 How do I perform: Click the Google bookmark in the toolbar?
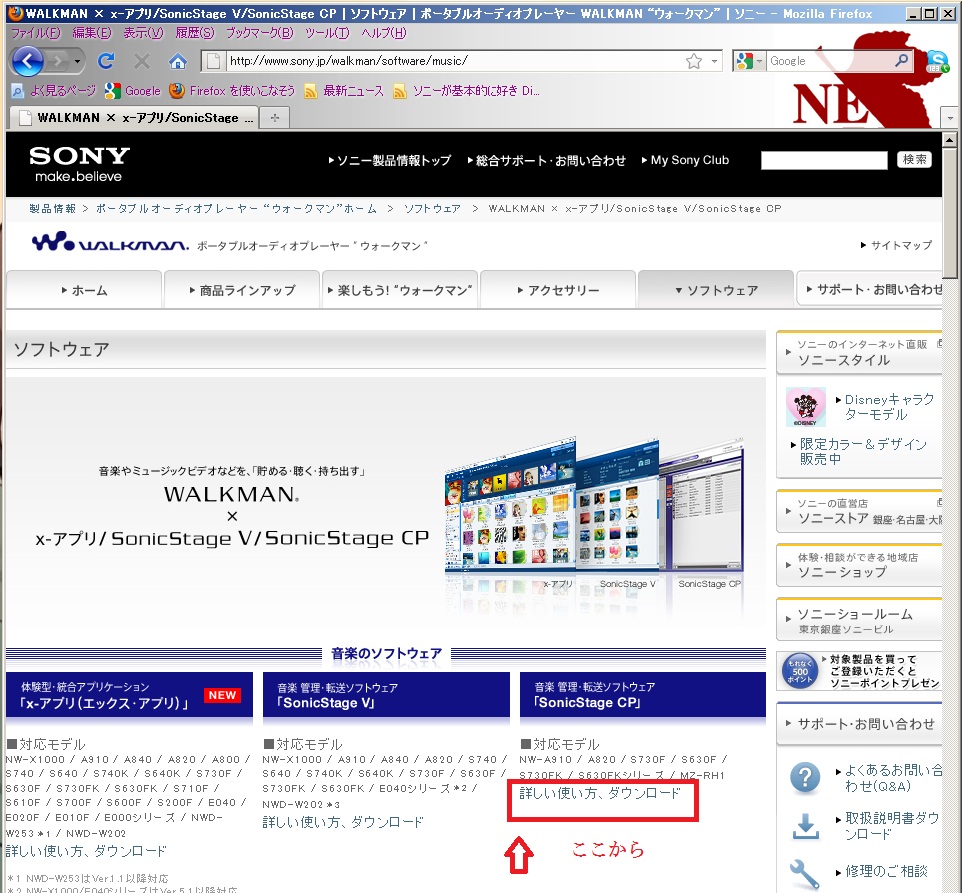pos(133,91)
